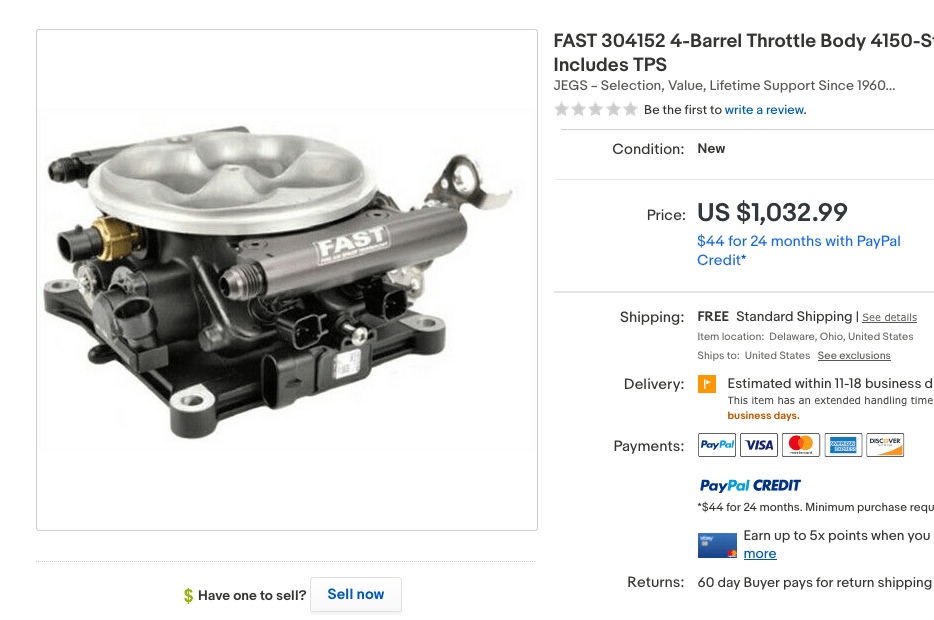Click the orange delivery flag icon
This screenshot has height=620, width=934.
tap(707, 384)
